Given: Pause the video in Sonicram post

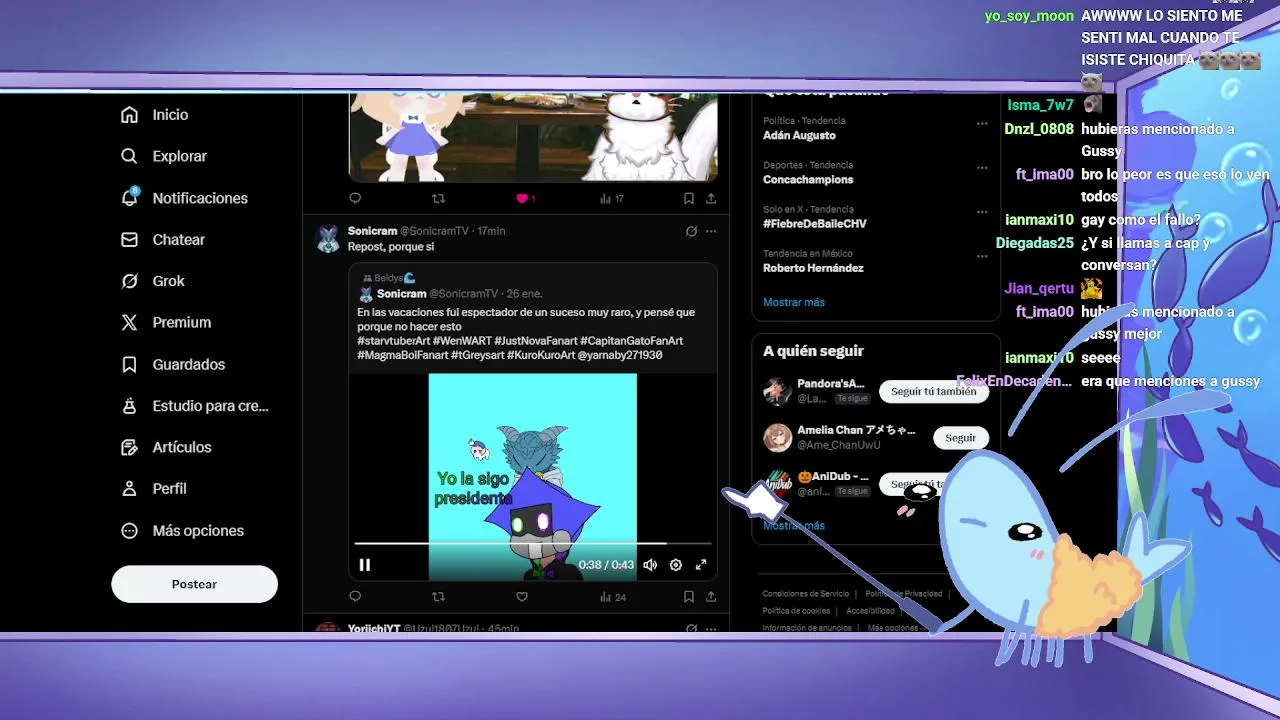Looking at the screenshot, I should tap(365, 565).
